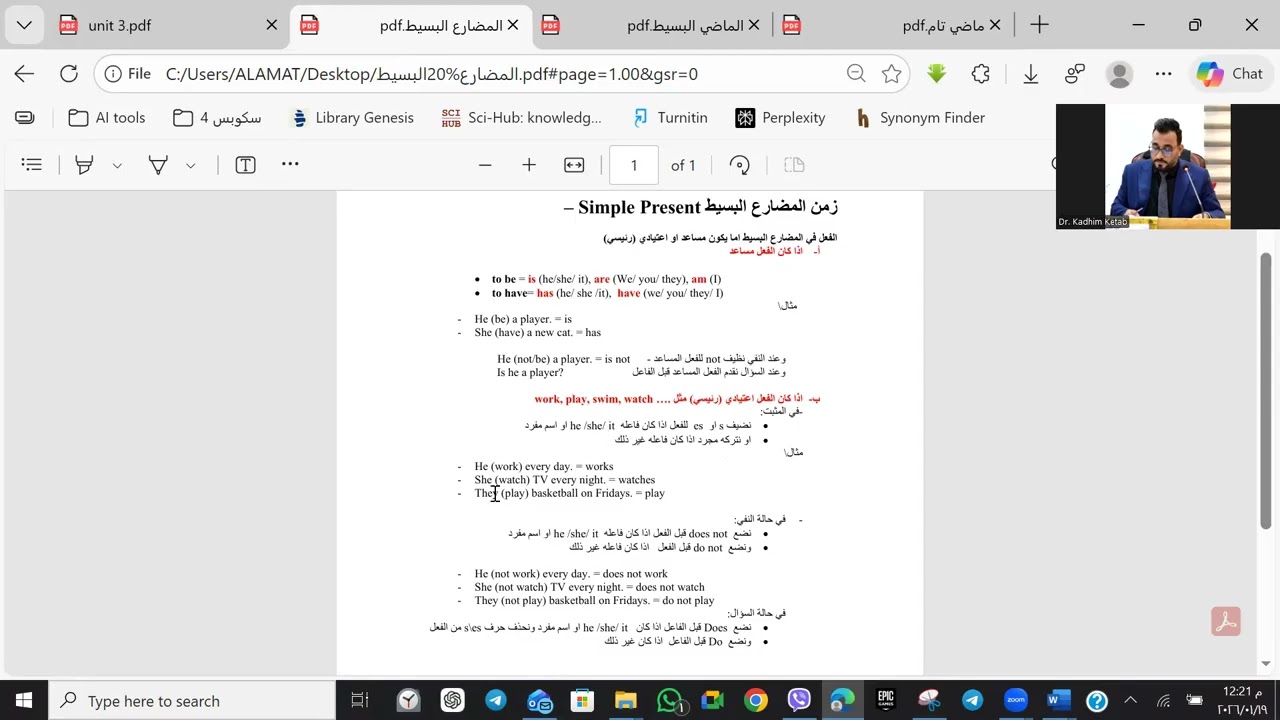
Task: Close the المضارع البسيط.pdf tab
Action: point(513,25)
